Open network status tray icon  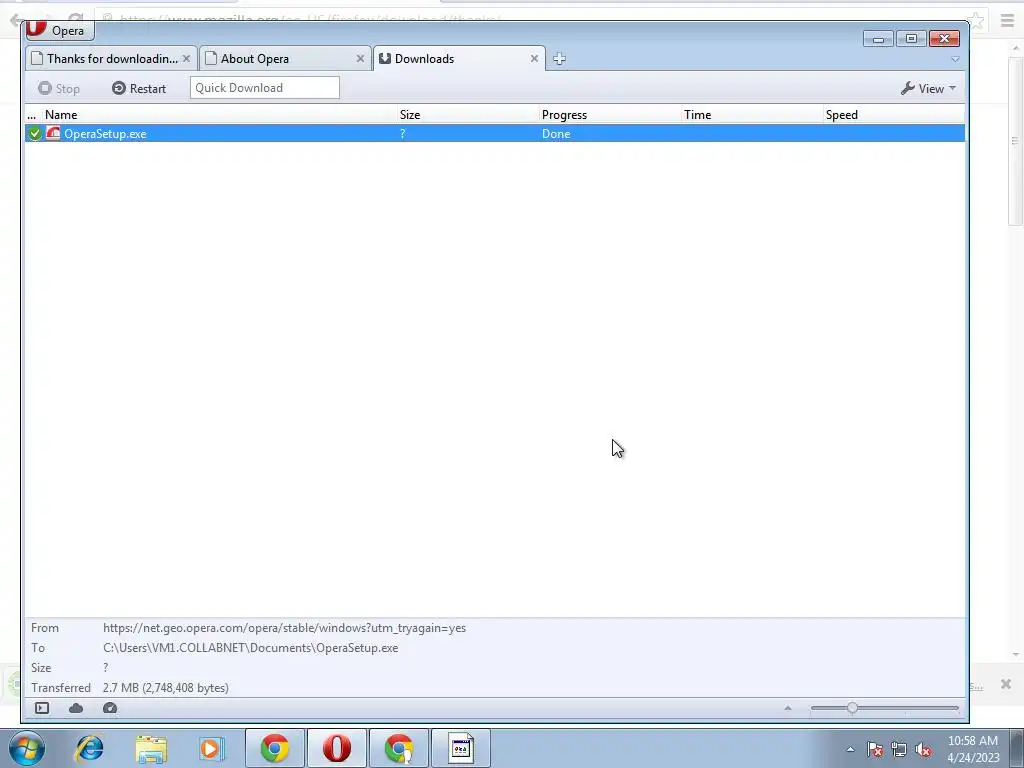(x=899, y=749)
